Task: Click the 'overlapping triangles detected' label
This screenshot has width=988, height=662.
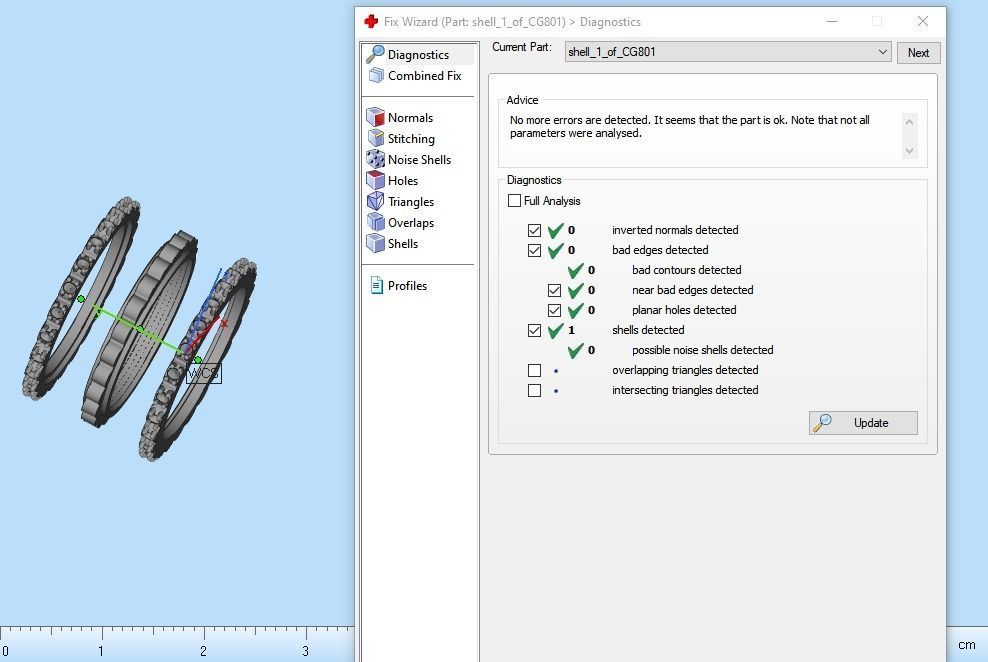Action: click(685, 370)
